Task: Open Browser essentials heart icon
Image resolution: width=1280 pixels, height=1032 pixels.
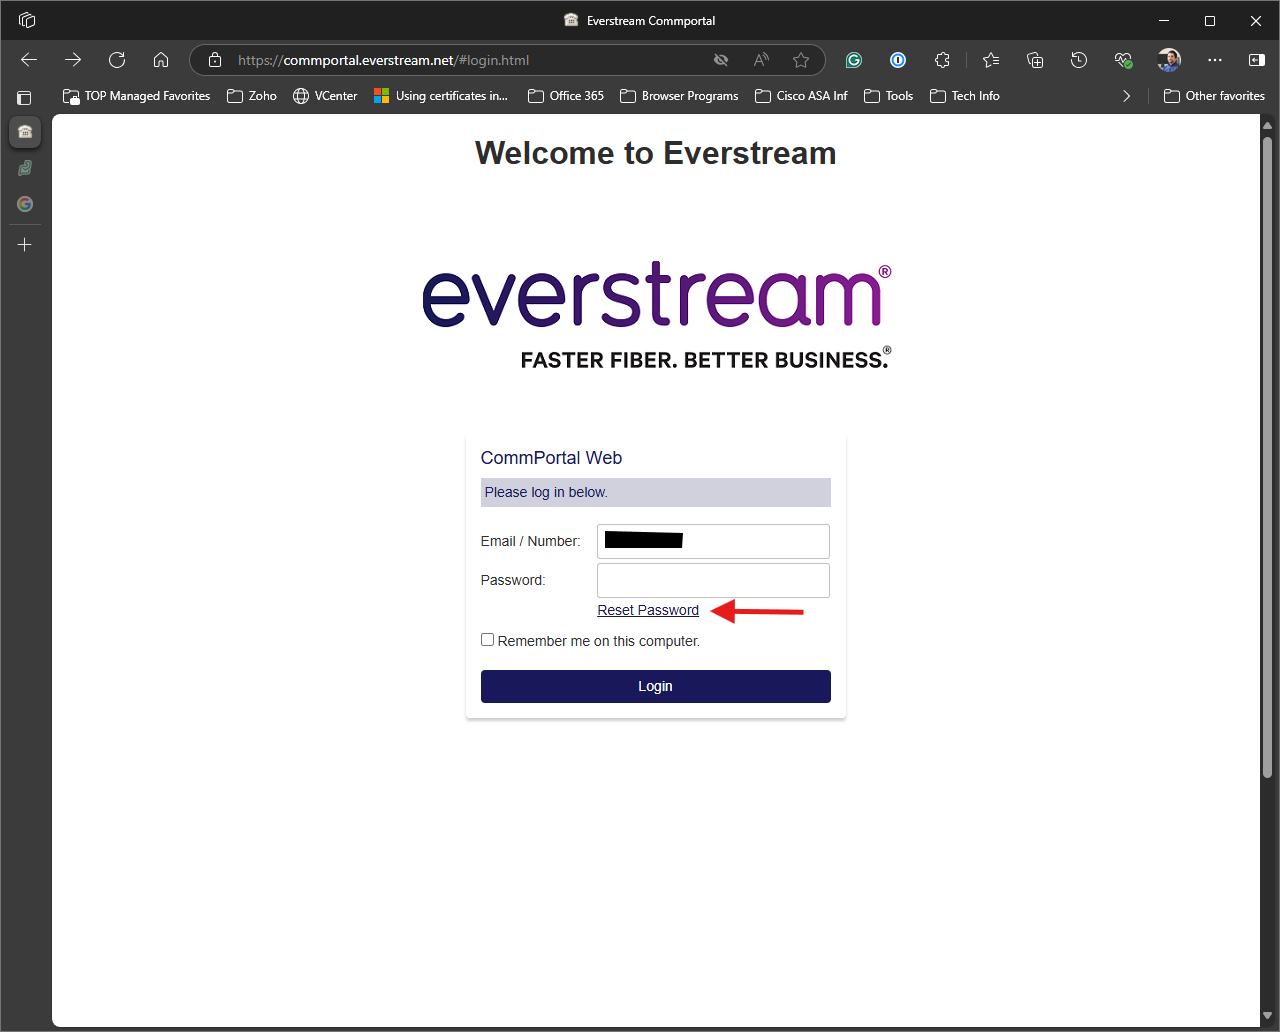Action: pos(1123,60)
